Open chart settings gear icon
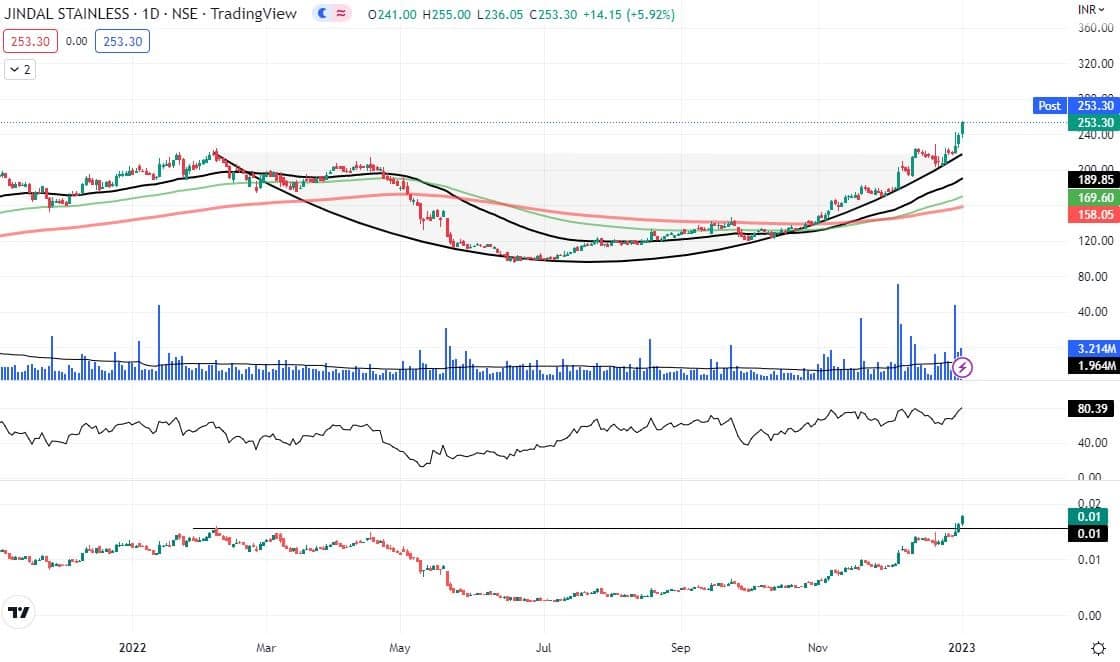The image size is (1120, 662). click(x=1096, y=648)
